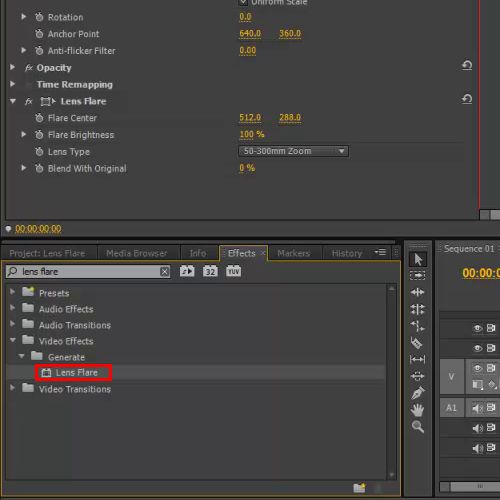Toggle animation stopwatch for Rotation
500x500 pixels.
pos(39,17)
